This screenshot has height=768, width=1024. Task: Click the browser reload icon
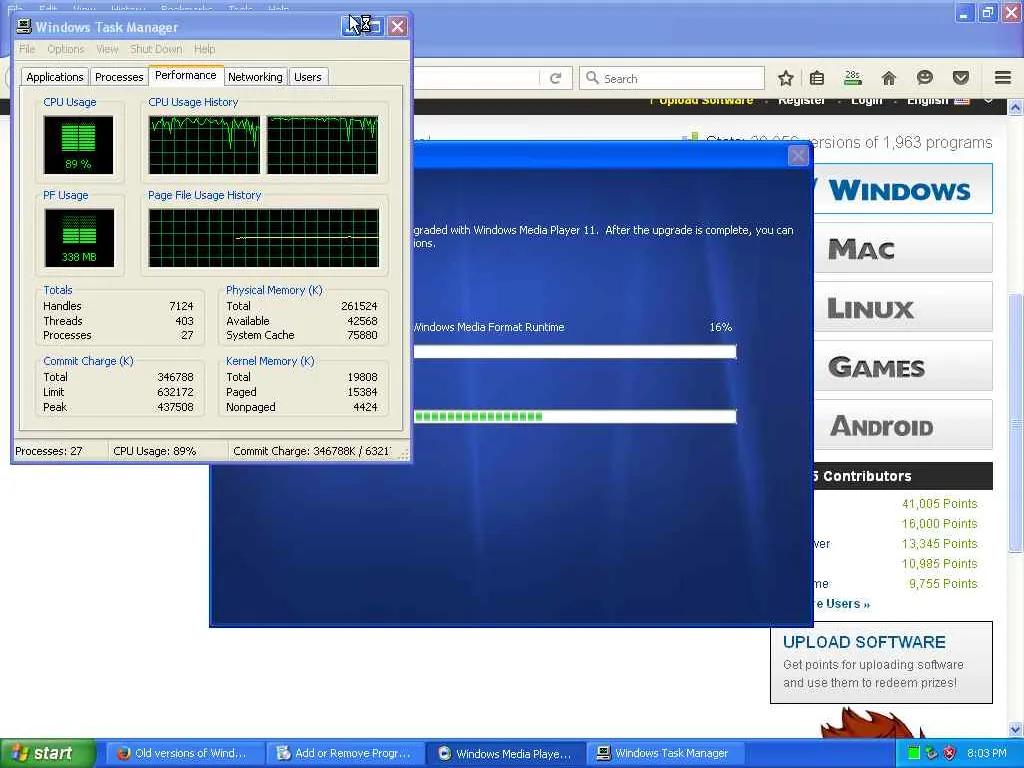(x=556, y=78)
